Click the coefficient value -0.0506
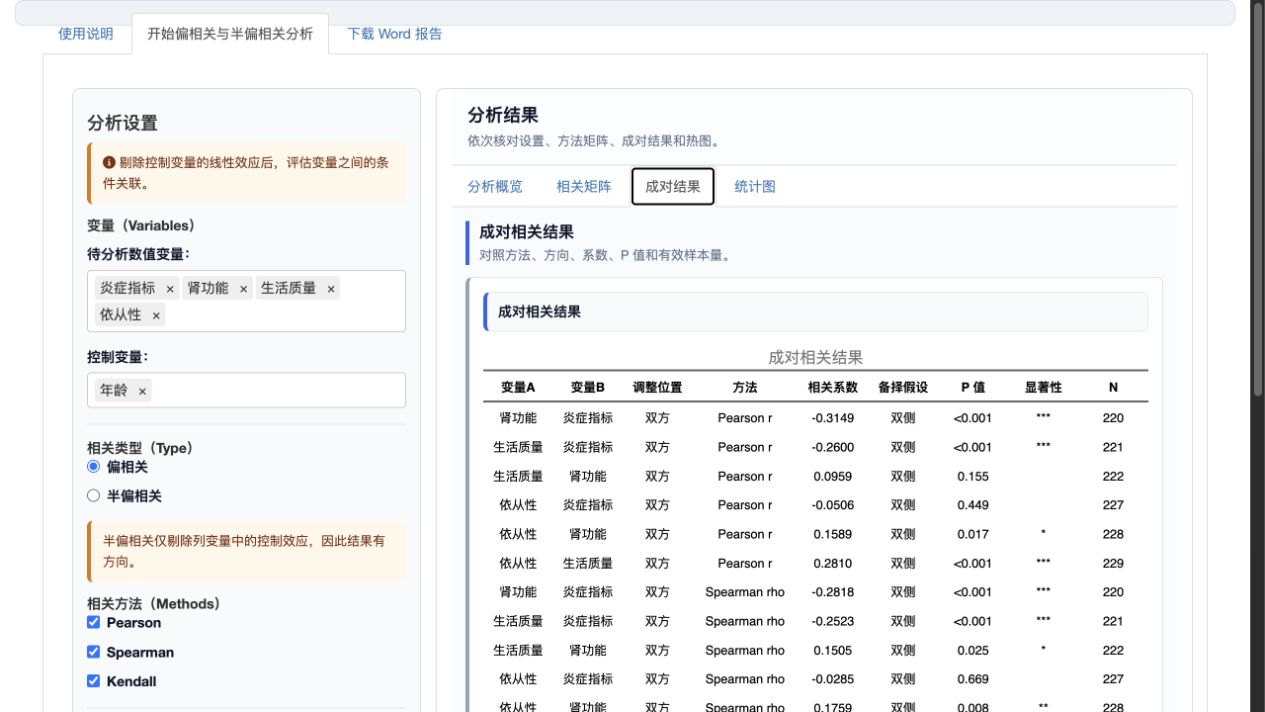 coord(833,505)
